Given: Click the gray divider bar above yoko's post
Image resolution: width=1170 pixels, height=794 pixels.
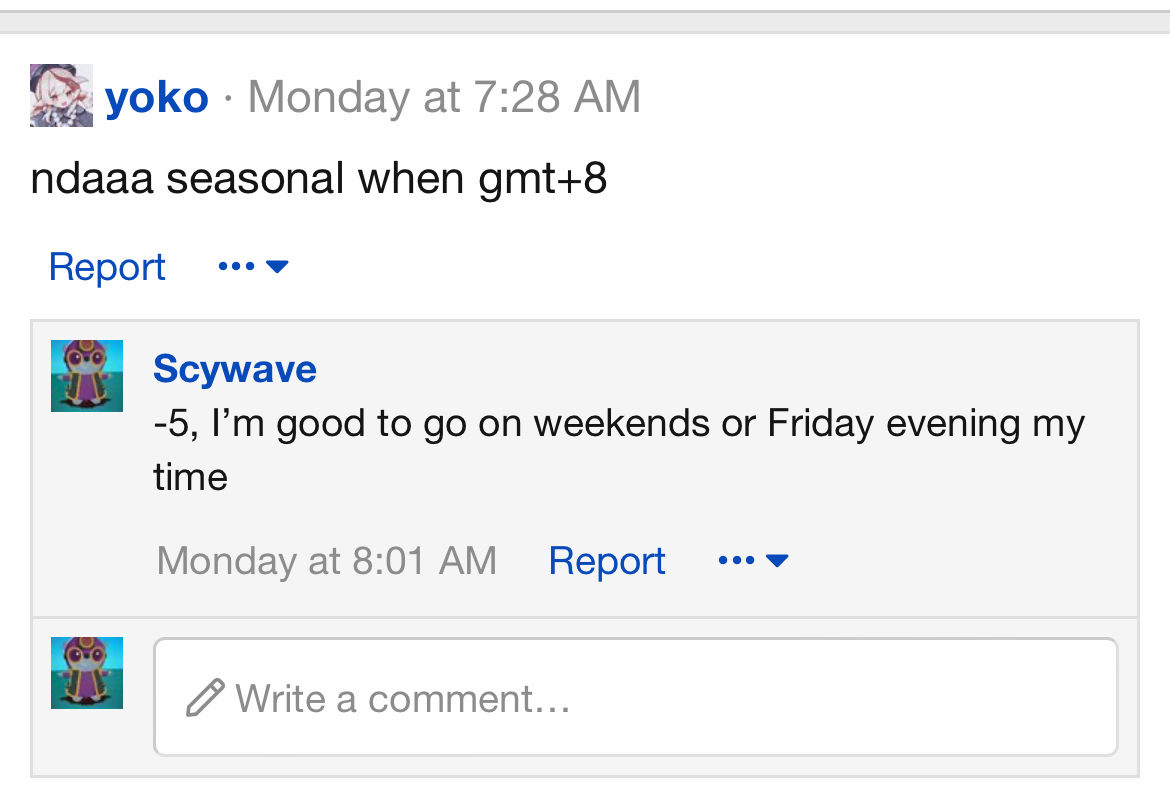Looking at the screenshot, I should click(x=585, y=22).
